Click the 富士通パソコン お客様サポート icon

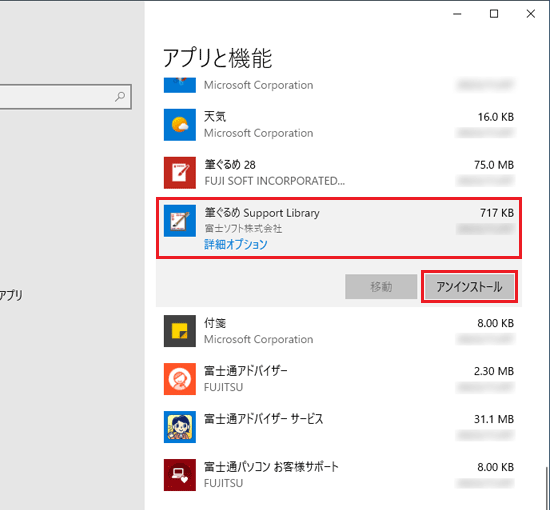pyautogui.click(x=180, y=475)
